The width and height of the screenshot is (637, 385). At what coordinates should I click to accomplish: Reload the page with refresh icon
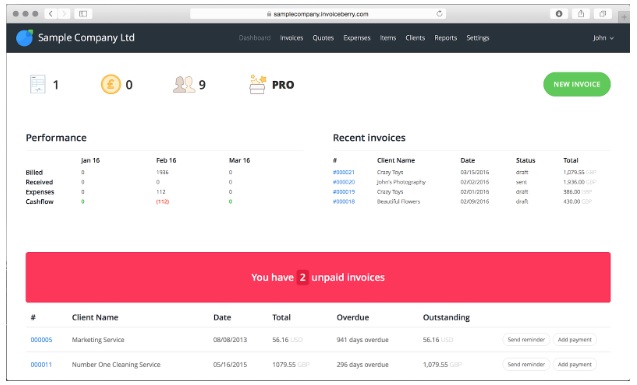pos(439,14)
